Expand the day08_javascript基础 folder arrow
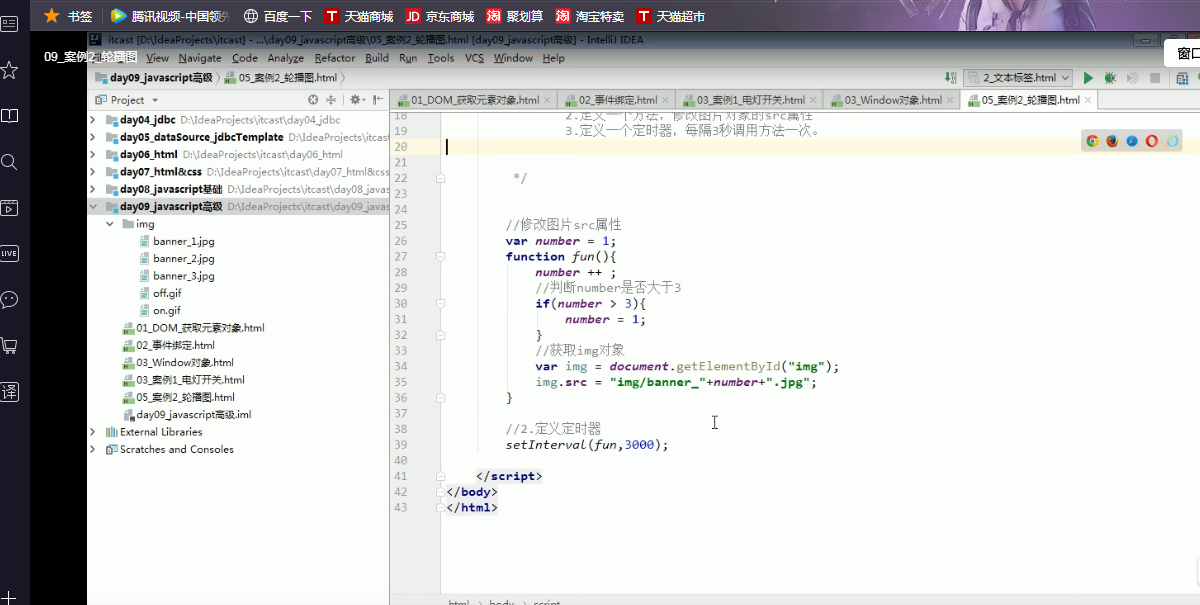 tap(93, 189)
